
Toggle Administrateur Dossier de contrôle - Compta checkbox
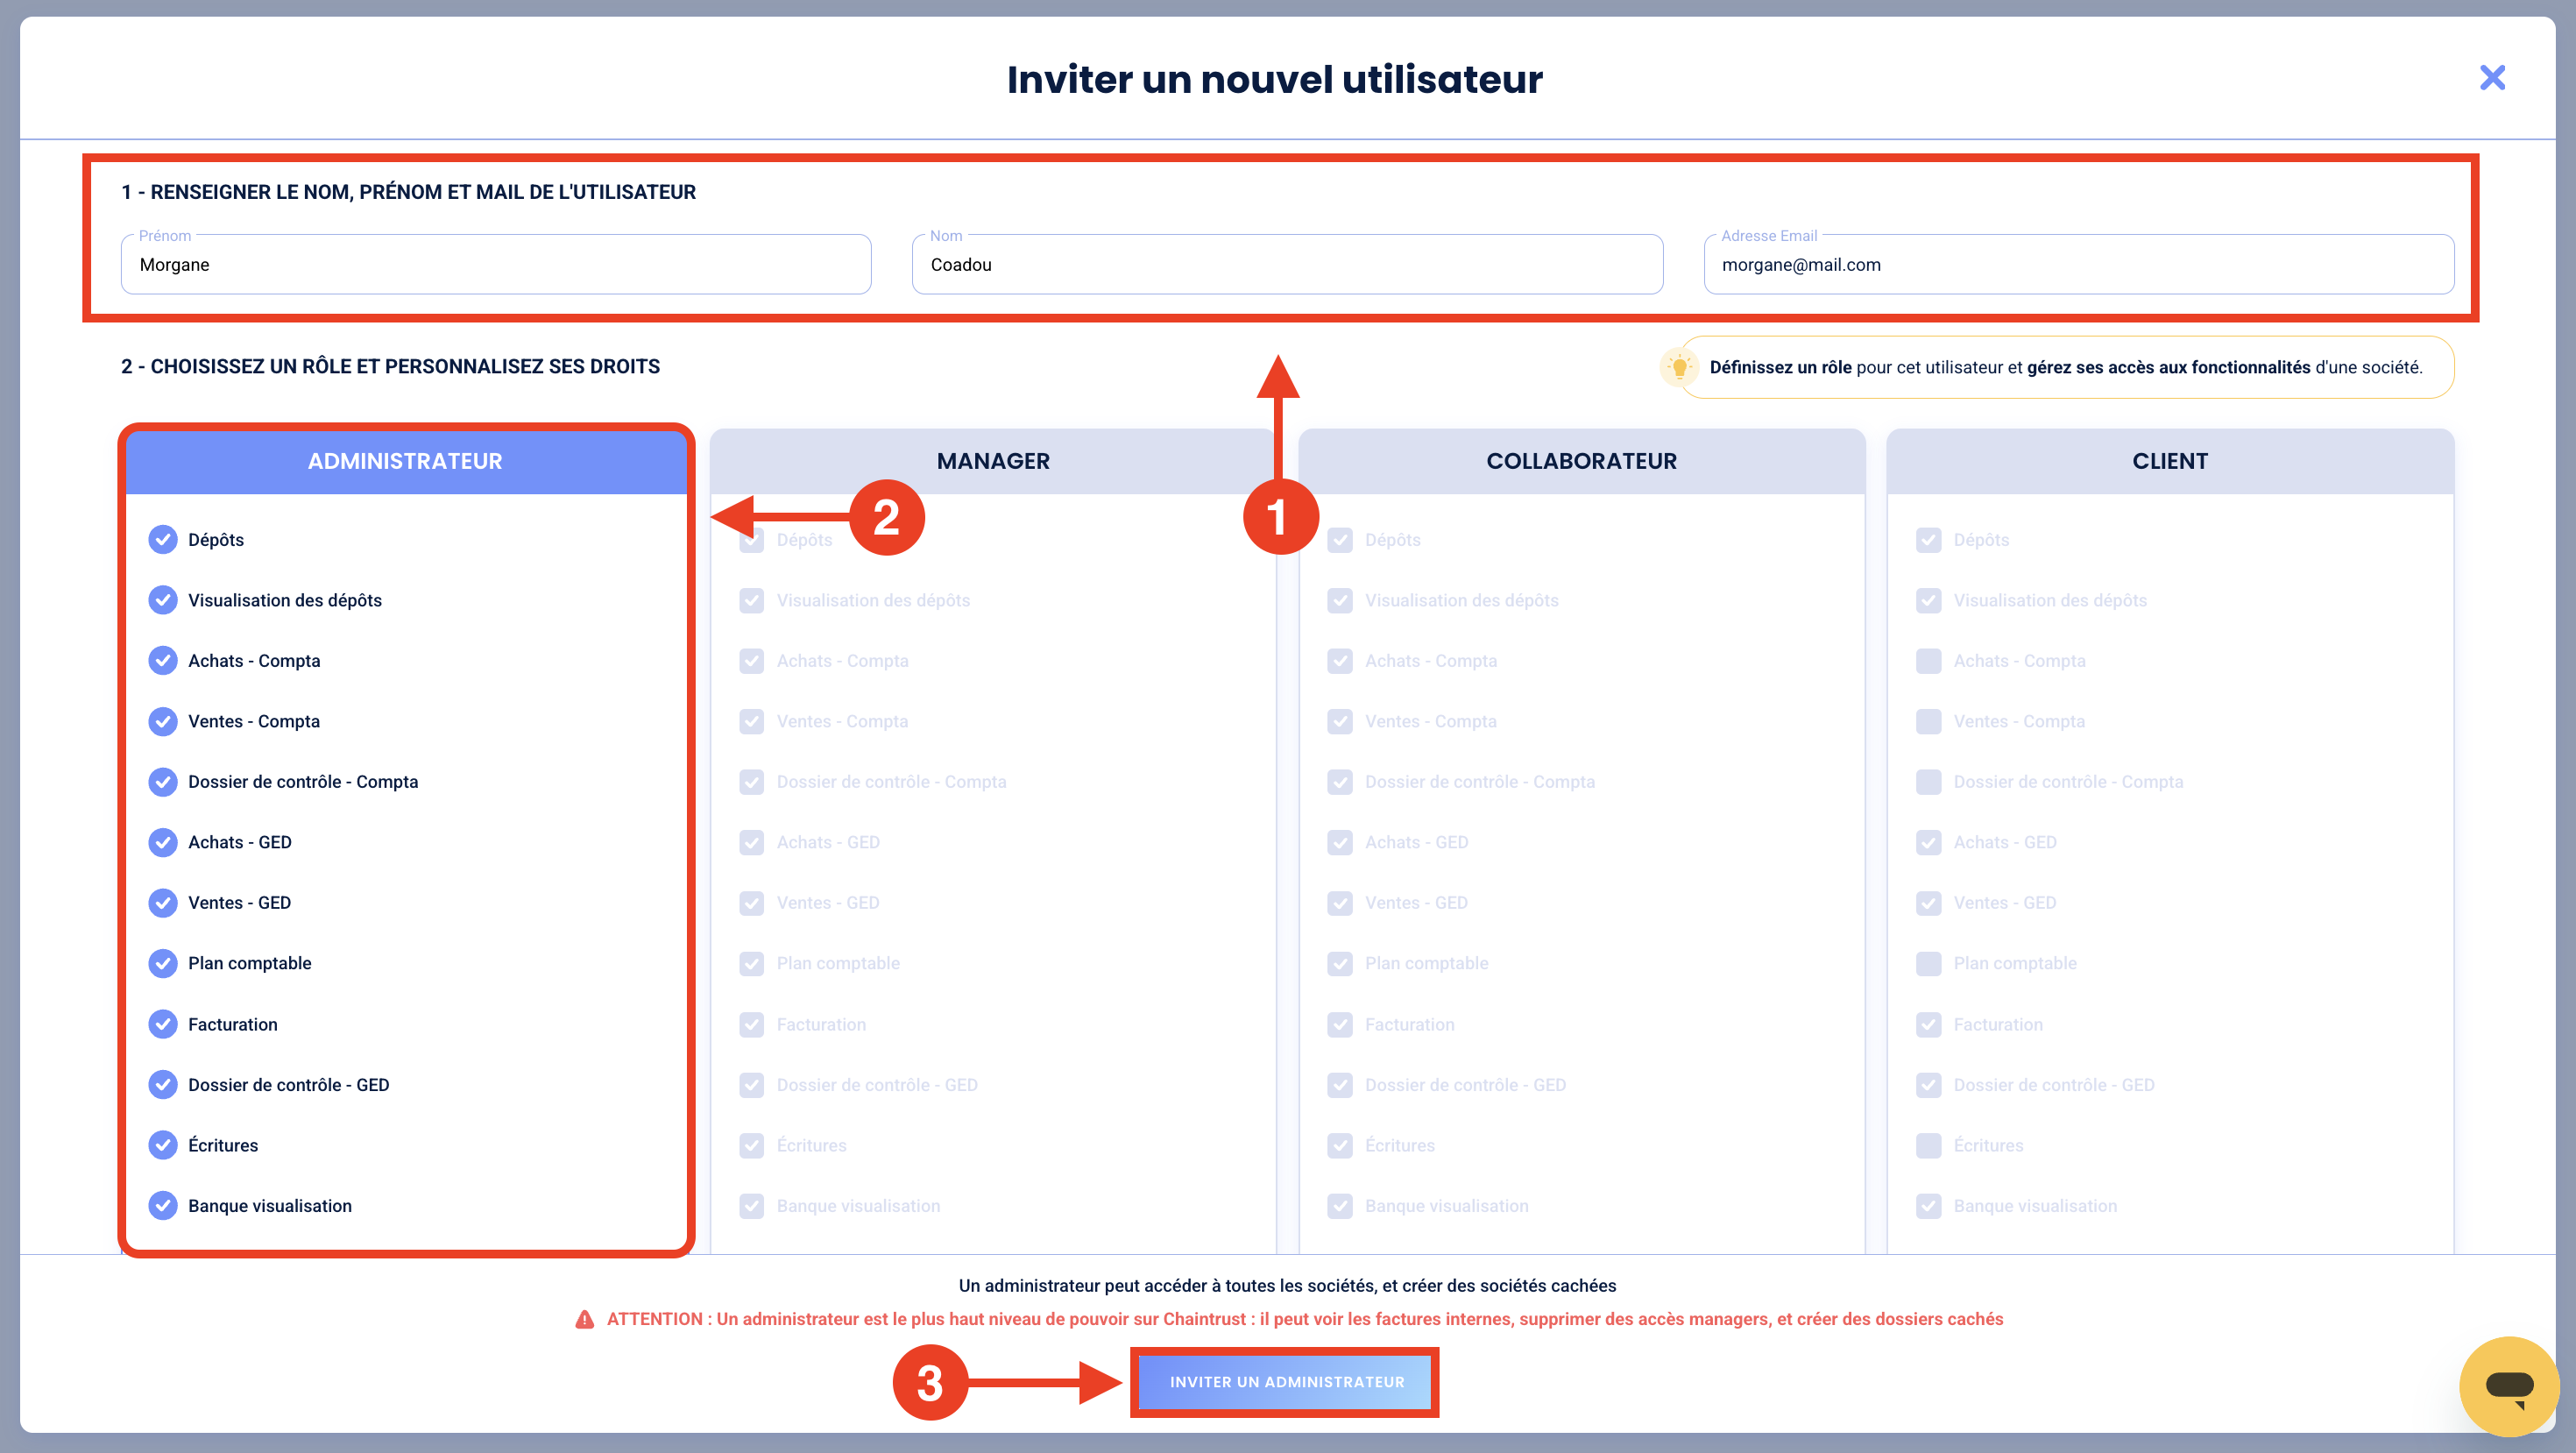click(163, 782)
